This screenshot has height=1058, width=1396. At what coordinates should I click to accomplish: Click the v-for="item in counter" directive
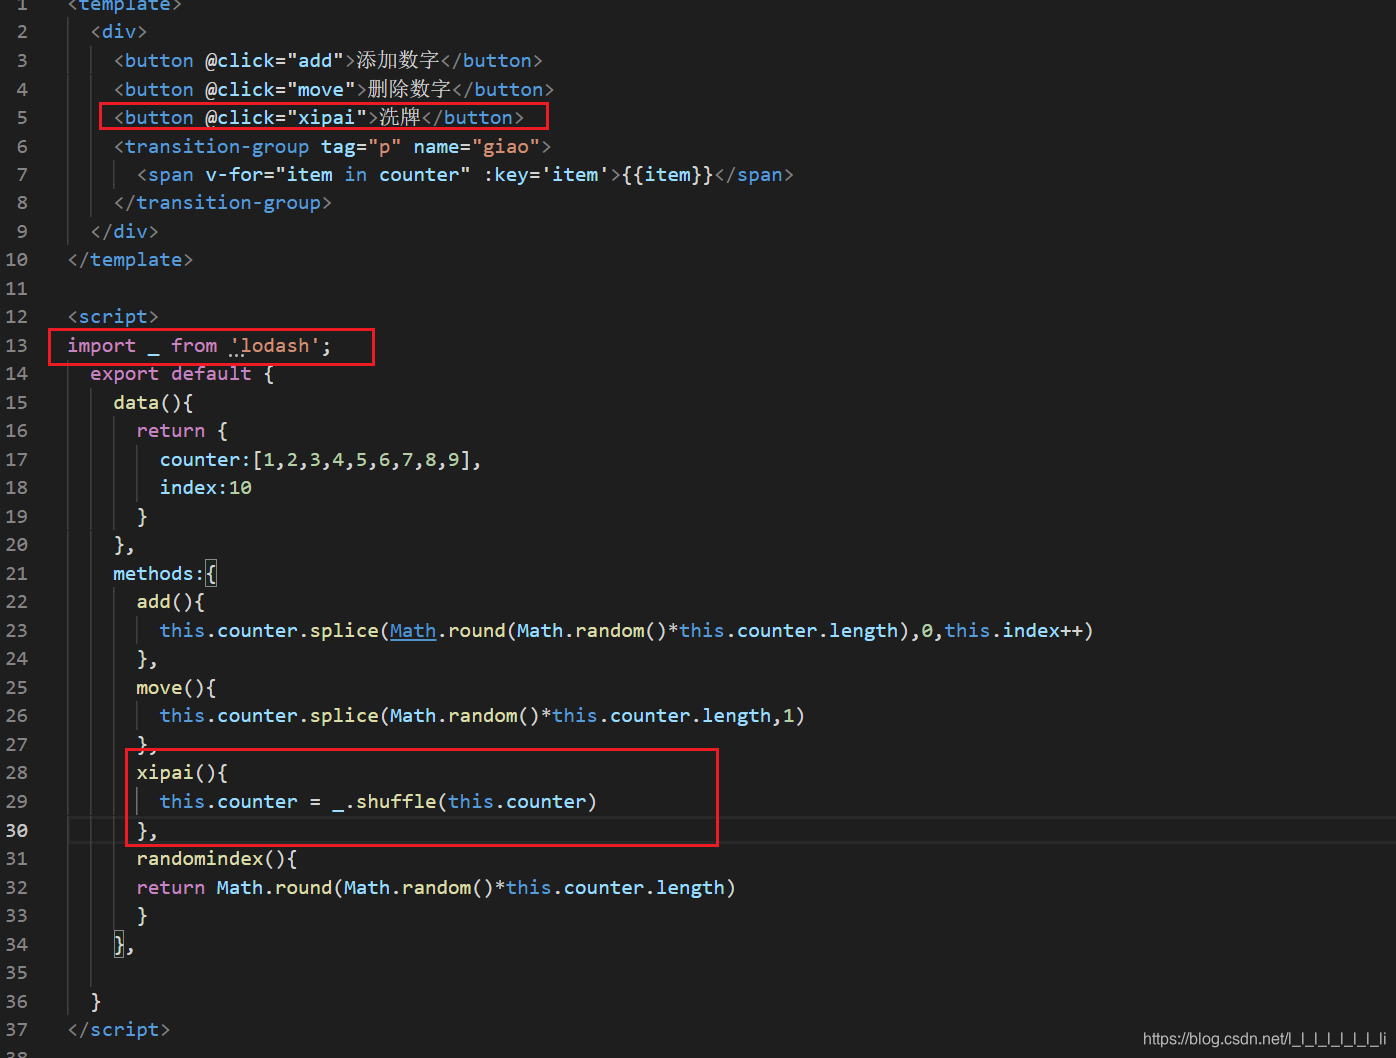(x=338, y=174)
